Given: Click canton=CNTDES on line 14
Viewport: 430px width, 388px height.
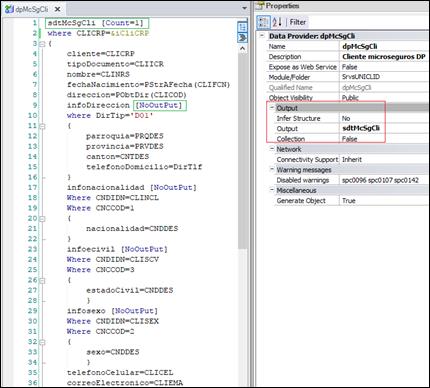Looking at the screenshot, I should click(x=118, y=157).
